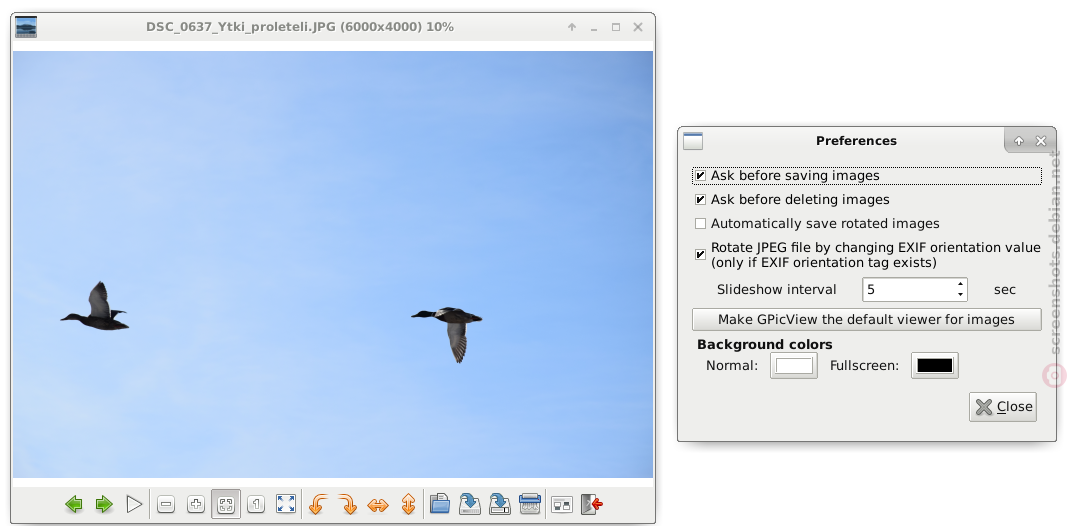Toggle fit image to window icon
Viewport: 1067px width, 526px height.
click(x=226, y=504)
